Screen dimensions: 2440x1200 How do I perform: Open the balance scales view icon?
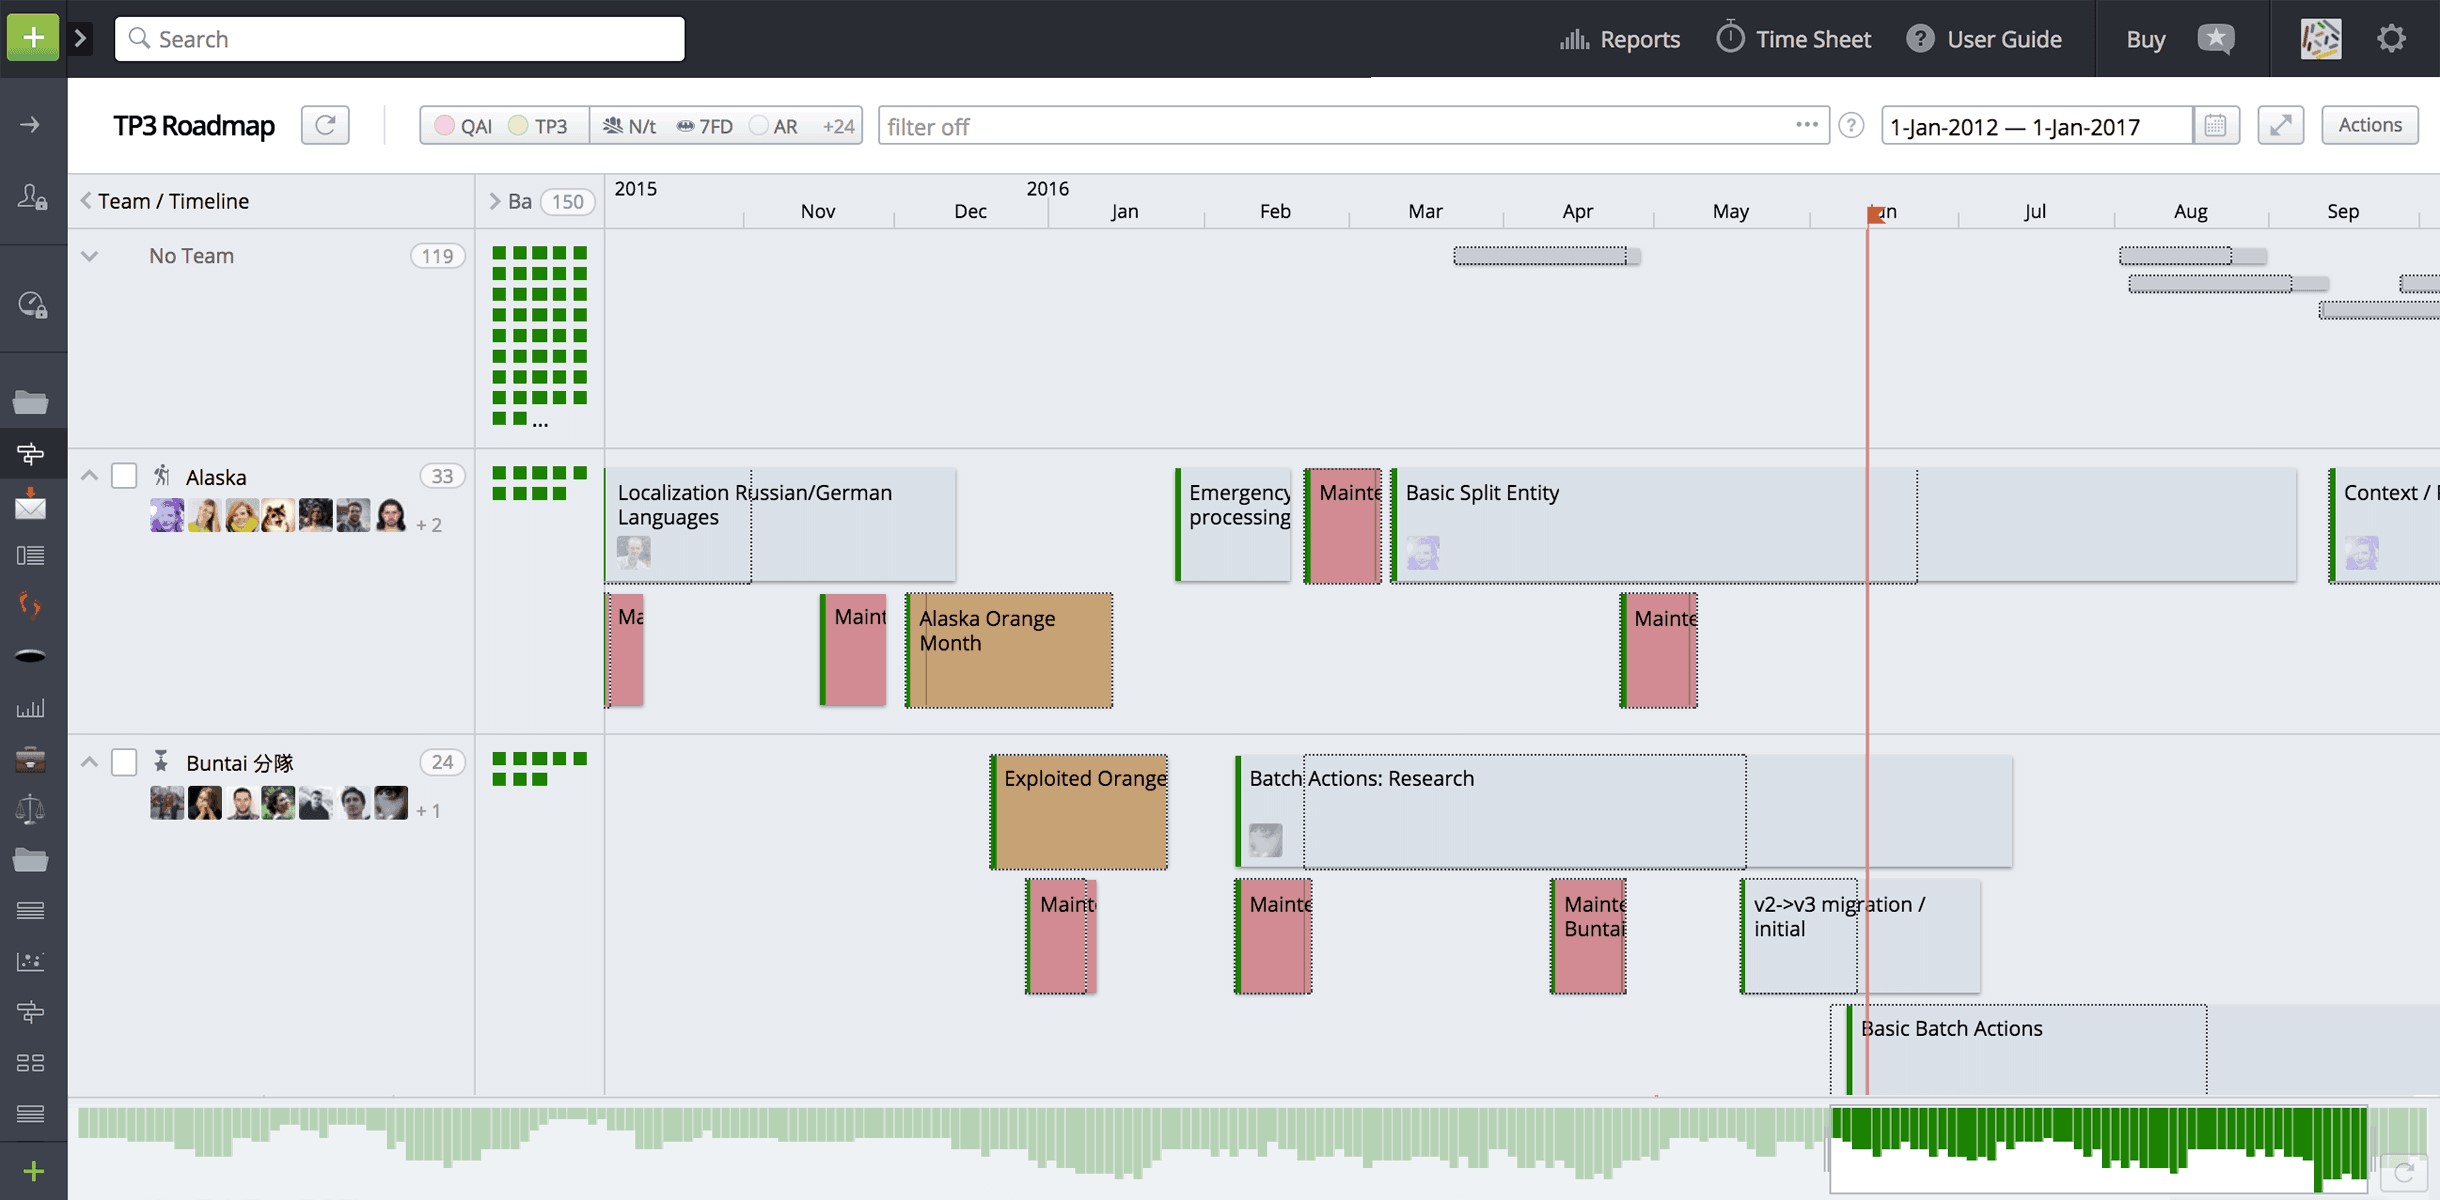pyautogui.click(x=31, y=808)
